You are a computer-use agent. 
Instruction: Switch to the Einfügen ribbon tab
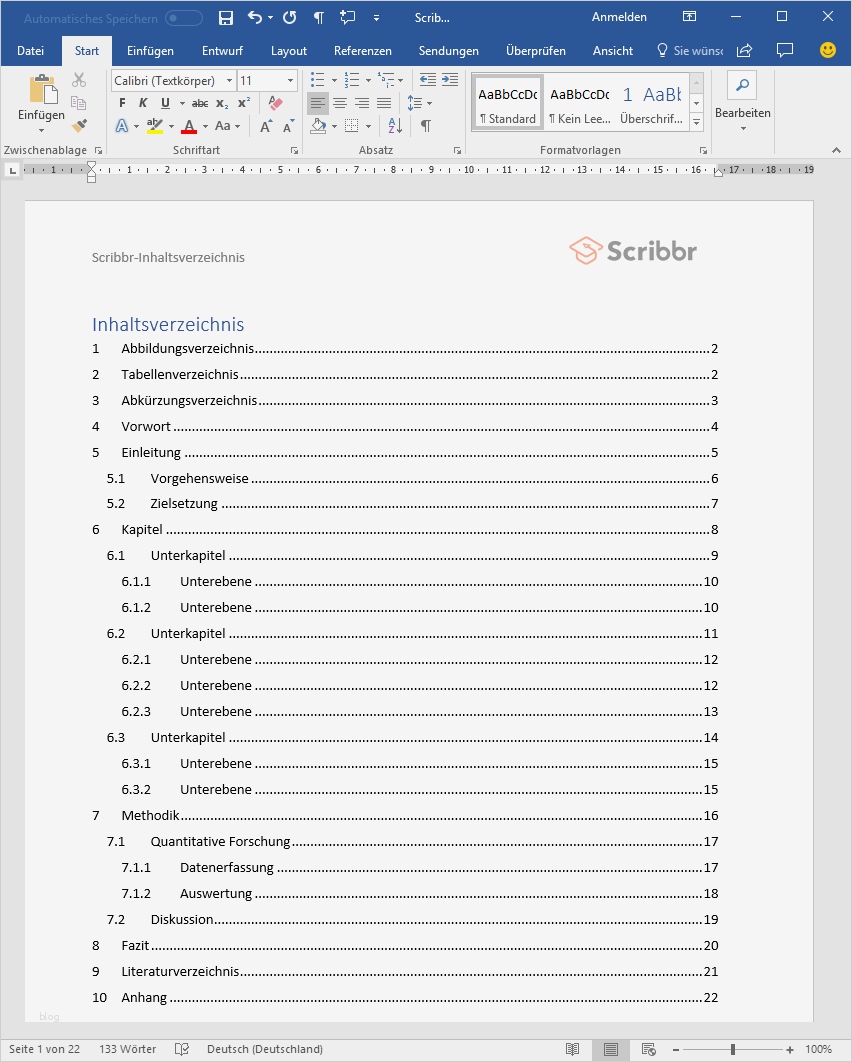[x=150, y=51]
